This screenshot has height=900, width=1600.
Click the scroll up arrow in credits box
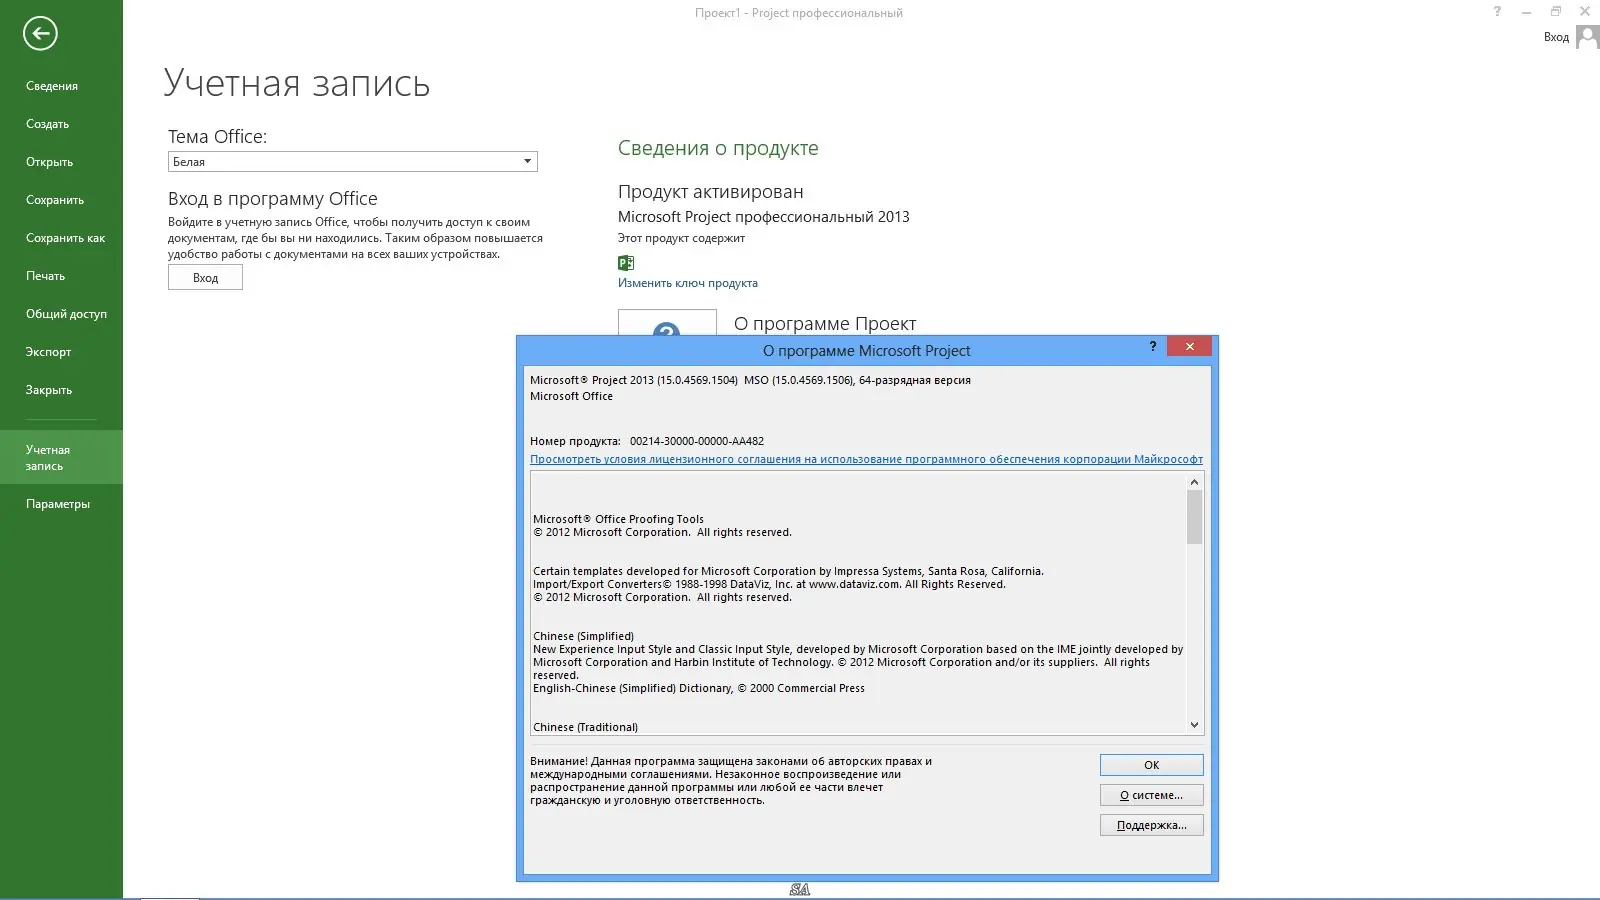coord(1194,482)
